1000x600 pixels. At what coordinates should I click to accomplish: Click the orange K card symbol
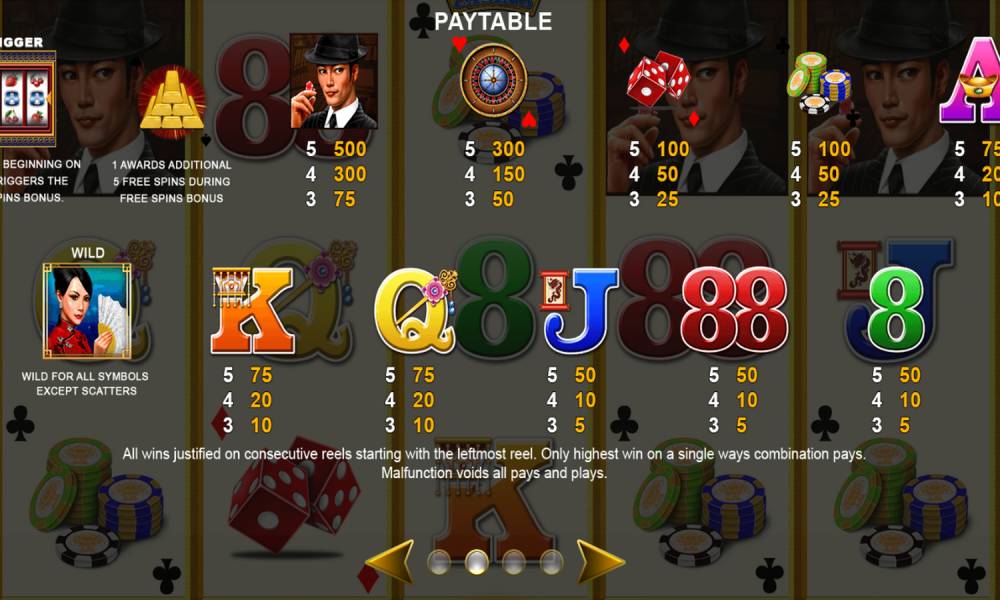pyautogui.click(x=253, y=310)
